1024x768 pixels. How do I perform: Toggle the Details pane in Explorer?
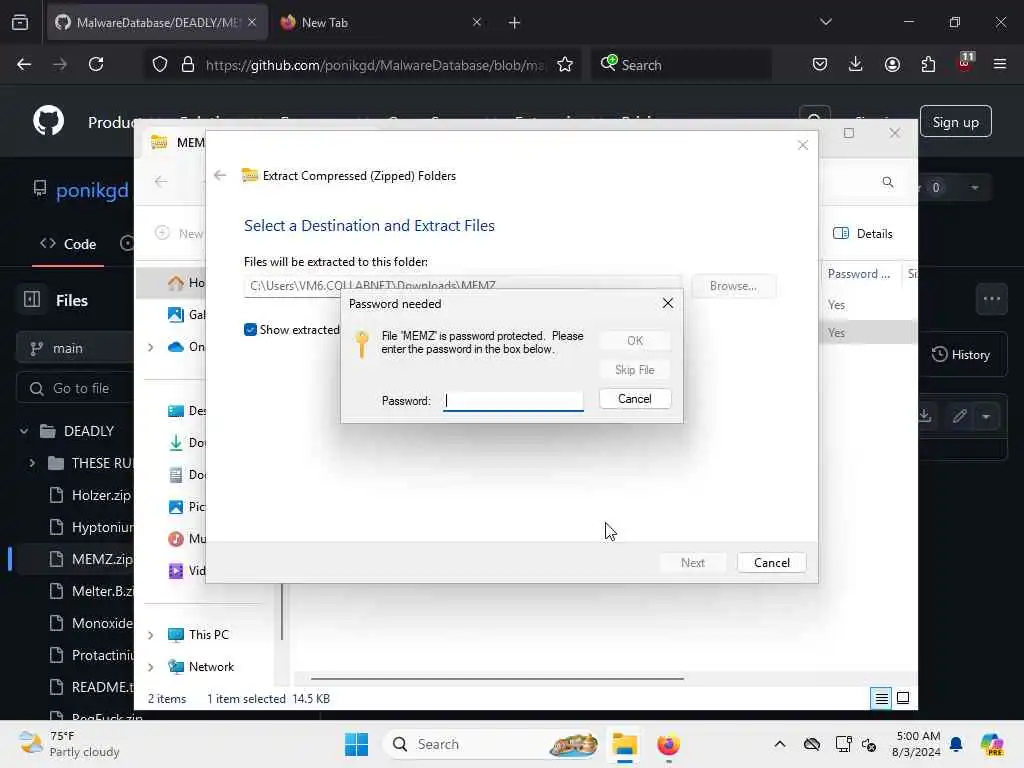pyautogui.click(x=863, y=234)
